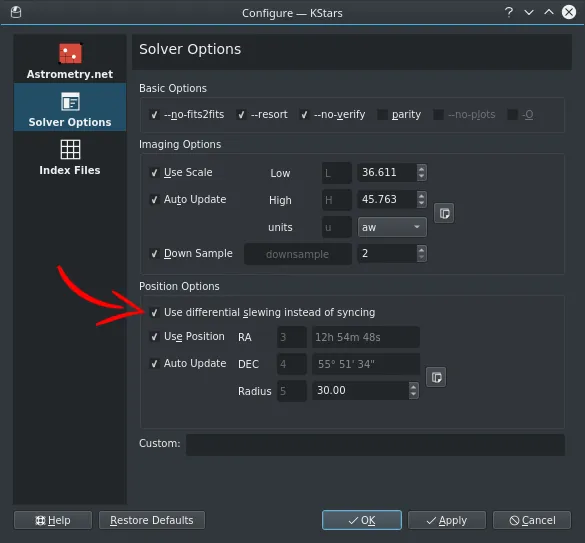Click the KStars window menu icon
The image size is (585, 543).
[x=16, y=12]
